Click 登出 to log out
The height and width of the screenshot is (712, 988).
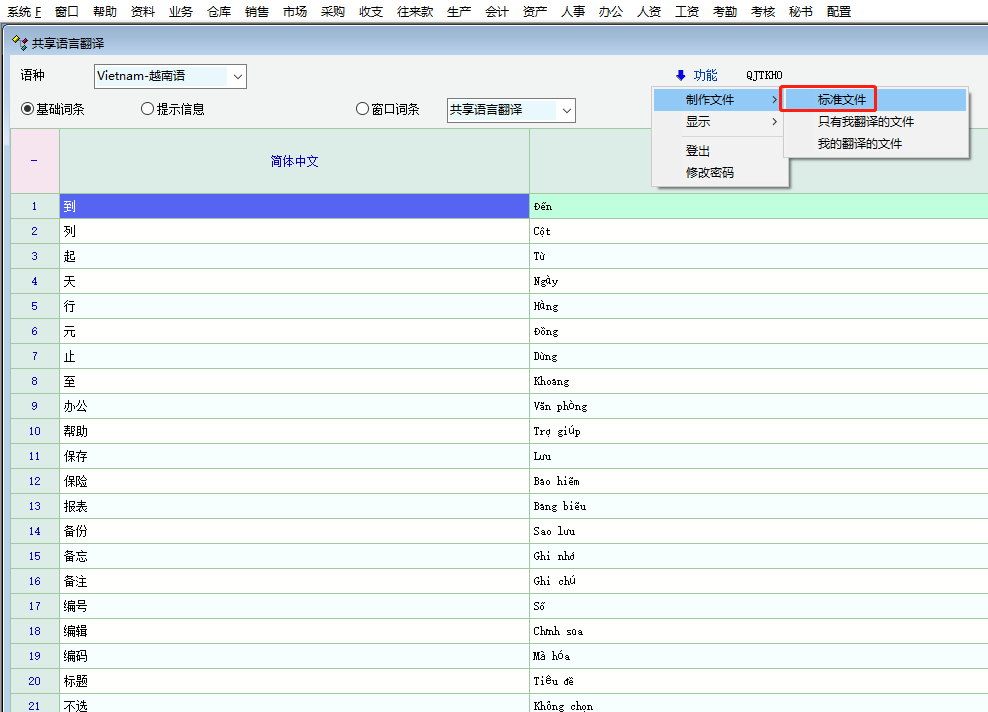click(x=698, y=151)
